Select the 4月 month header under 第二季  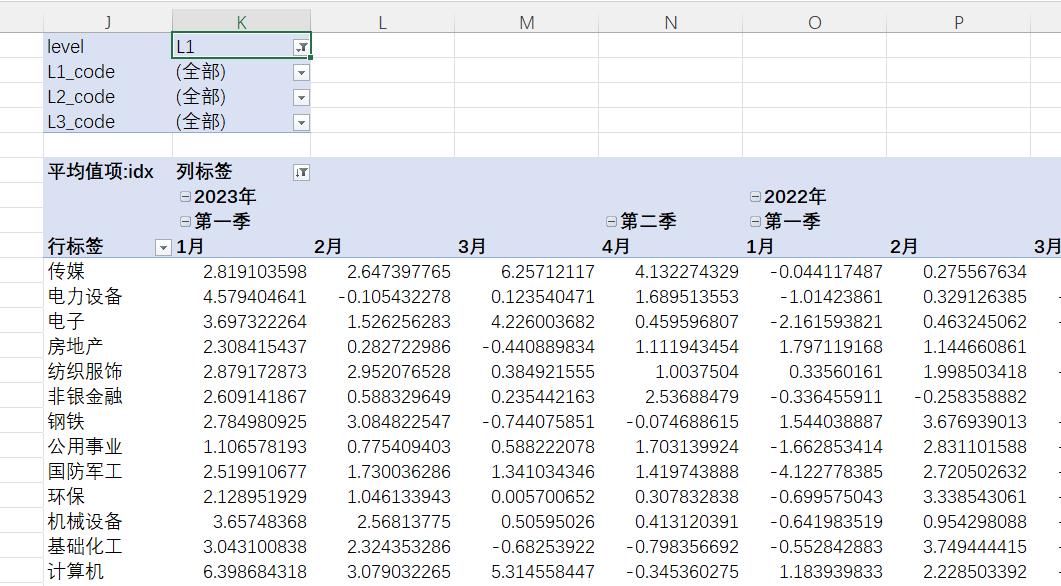click(671, 246)
